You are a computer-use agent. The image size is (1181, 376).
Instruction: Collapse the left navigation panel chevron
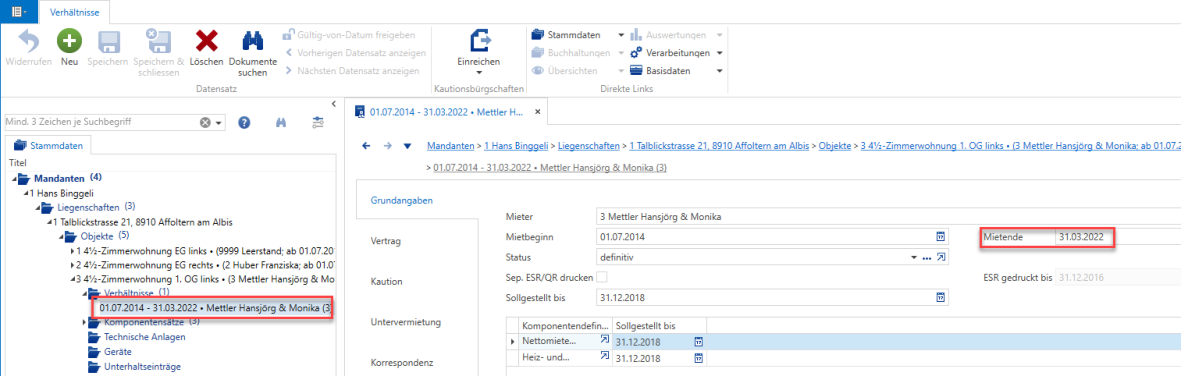pos(334,104)
